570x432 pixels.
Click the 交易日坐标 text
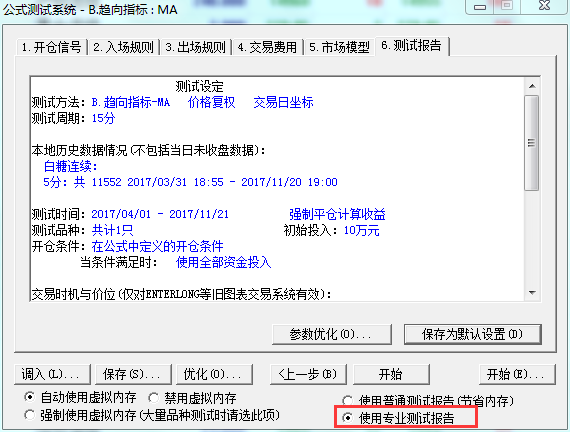[x=283, y=103]
